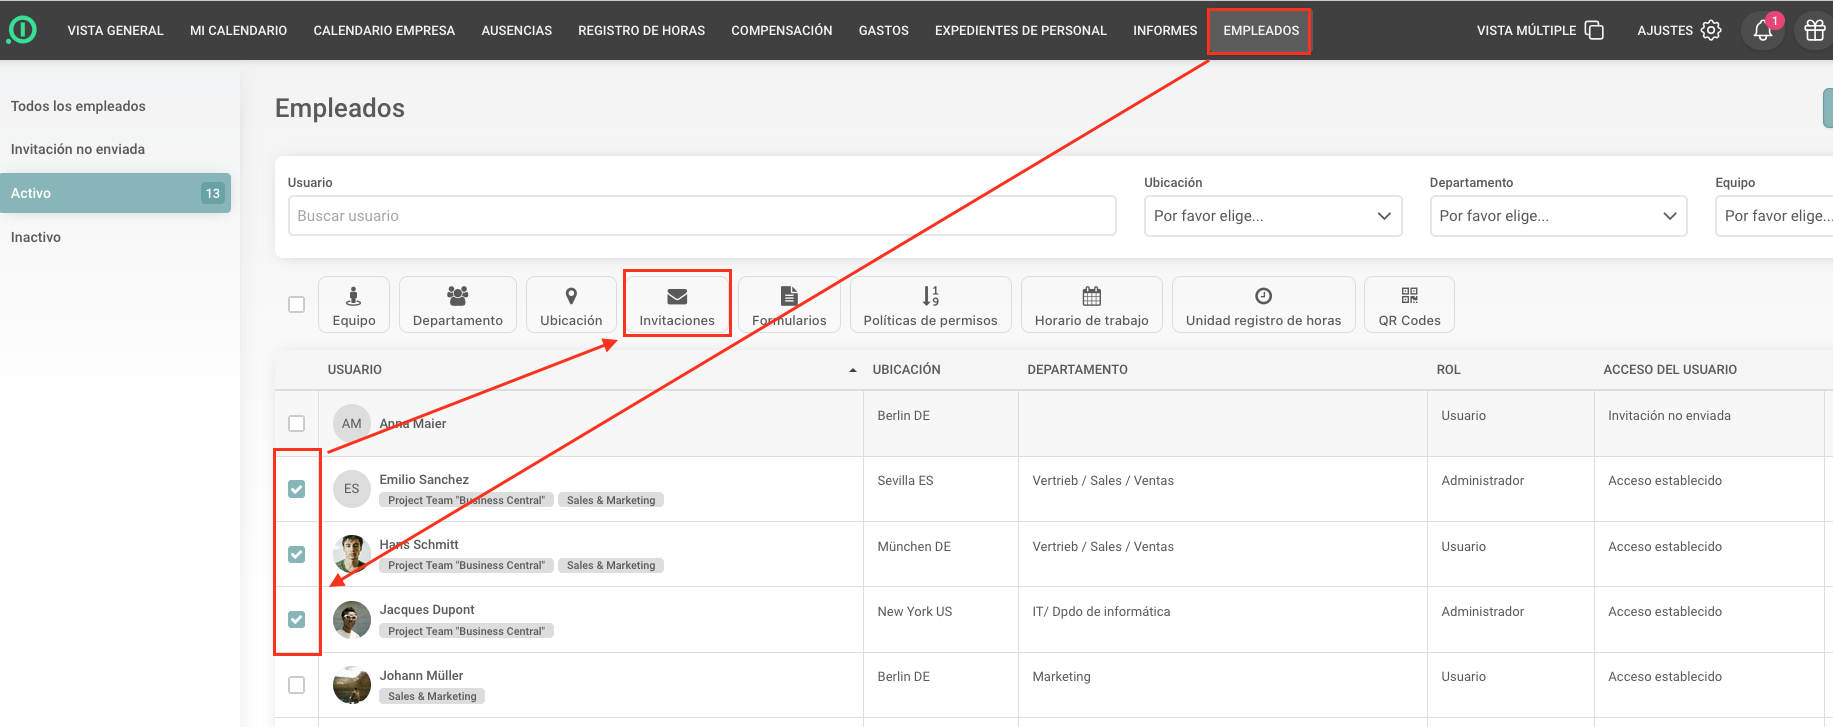The height and width of the screenshot is (727, 1833).
Task: Click the Buscar usuario search field
Action: pyautogui.click(x=701, y=216)
